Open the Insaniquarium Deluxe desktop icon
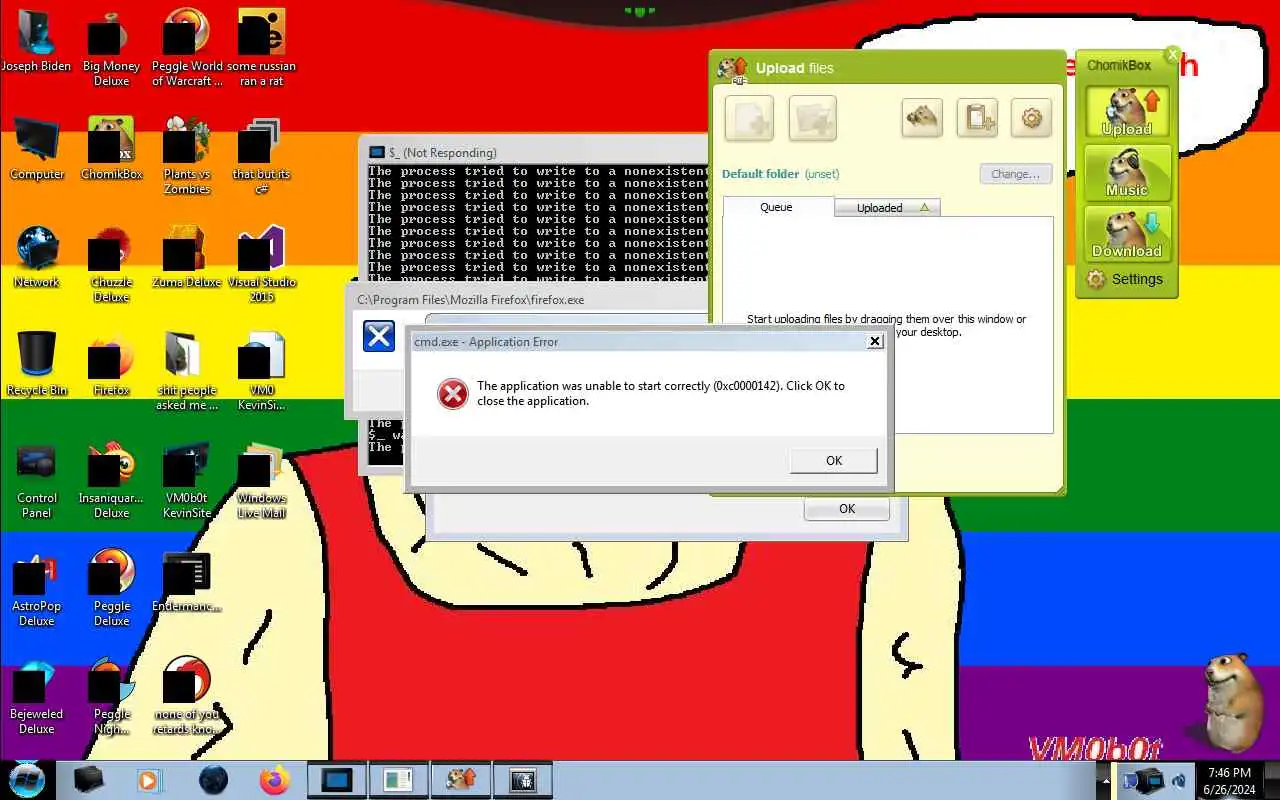This screenshot has width=1280, height=800. click(x=112, y=481)
